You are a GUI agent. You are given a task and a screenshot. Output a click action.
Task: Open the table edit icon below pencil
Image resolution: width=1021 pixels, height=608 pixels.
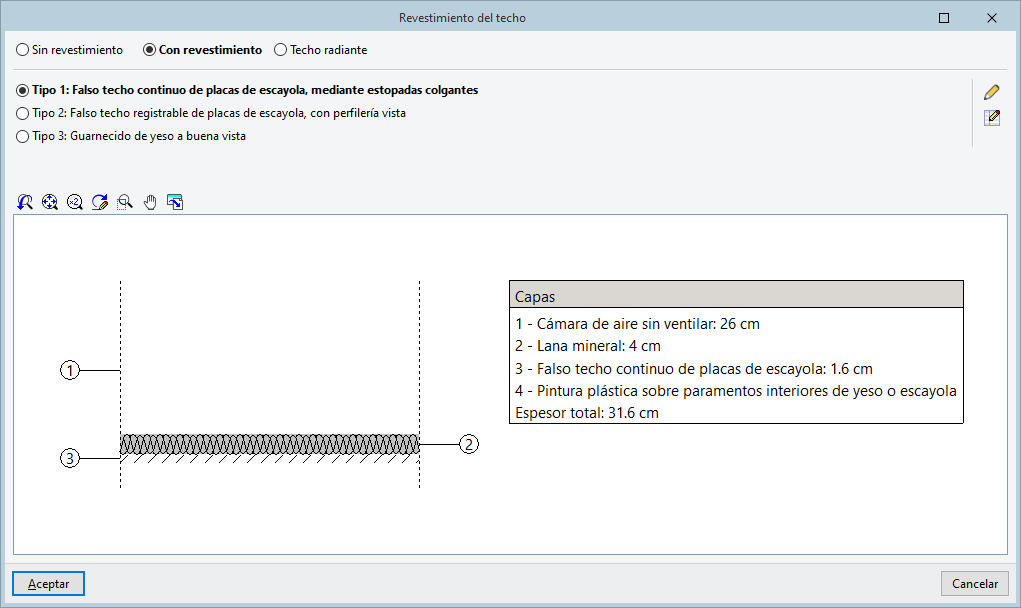tap(992, 118)
